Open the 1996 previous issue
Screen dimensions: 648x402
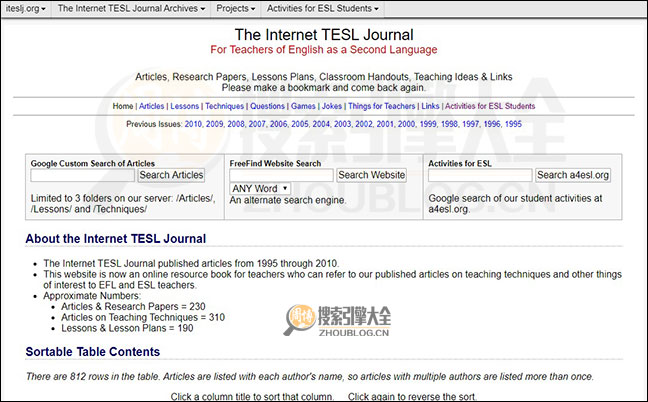[492, 124]
